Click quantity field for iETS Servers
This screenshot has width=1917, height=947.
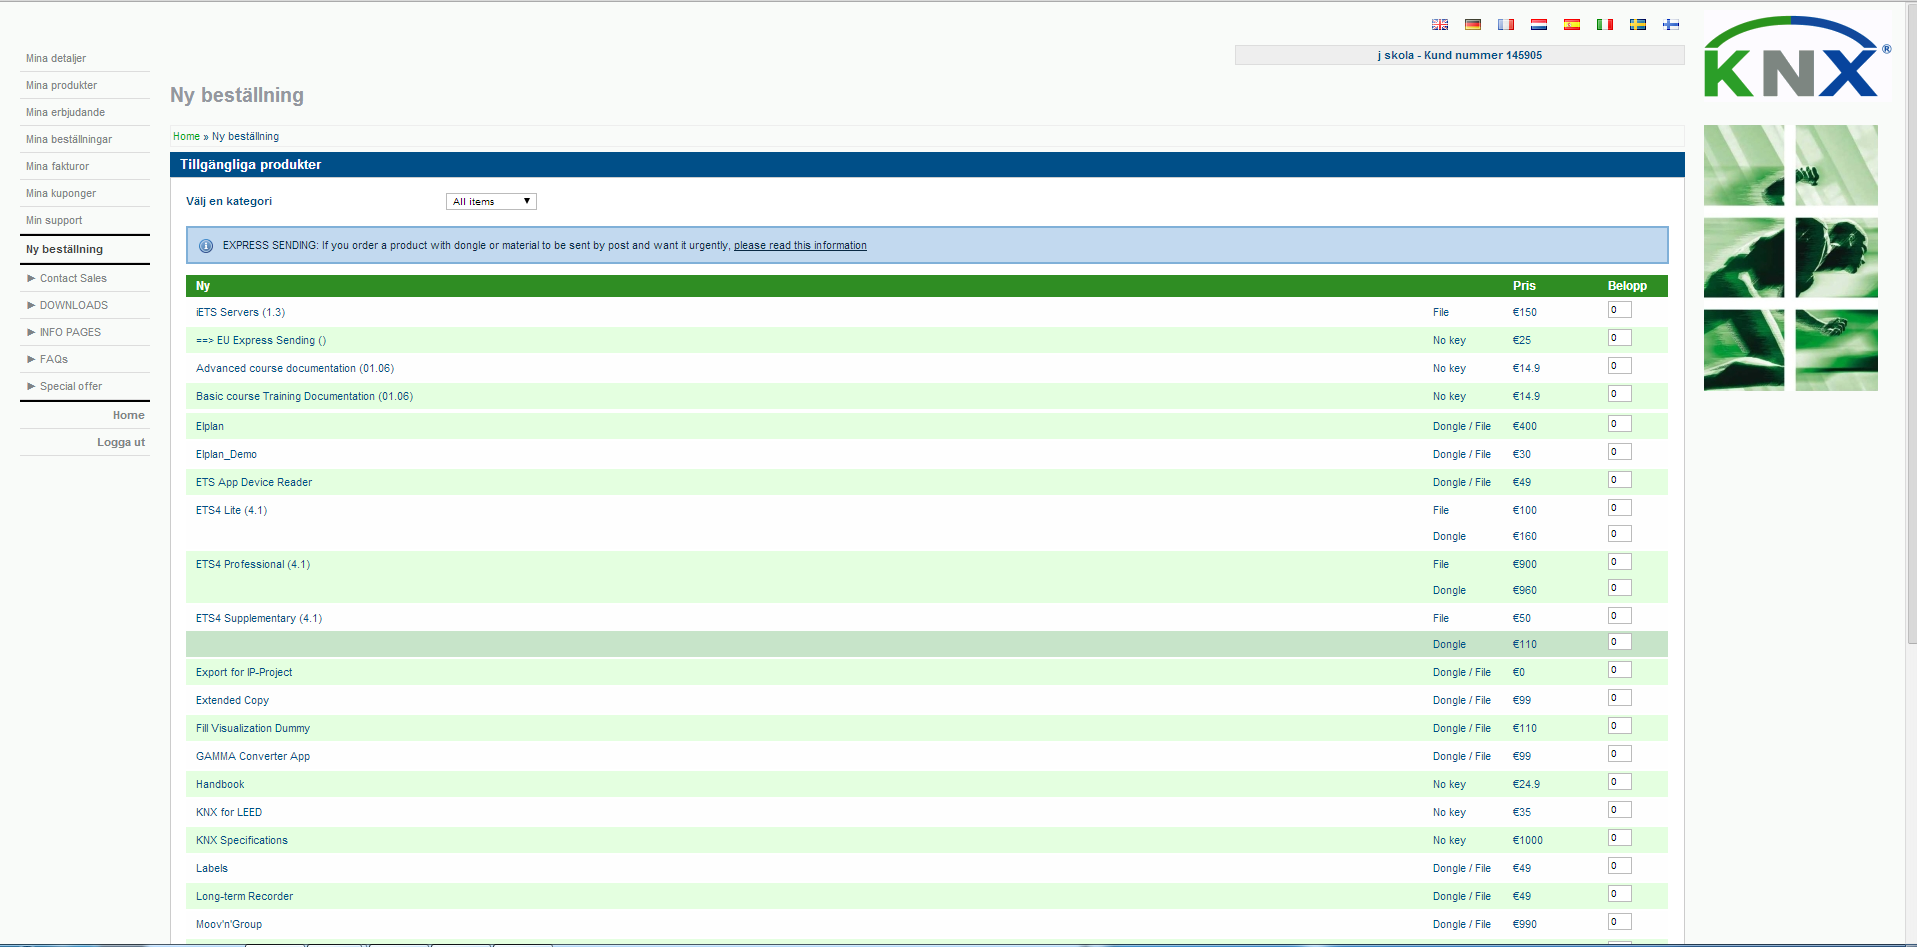coord(1620,310)
